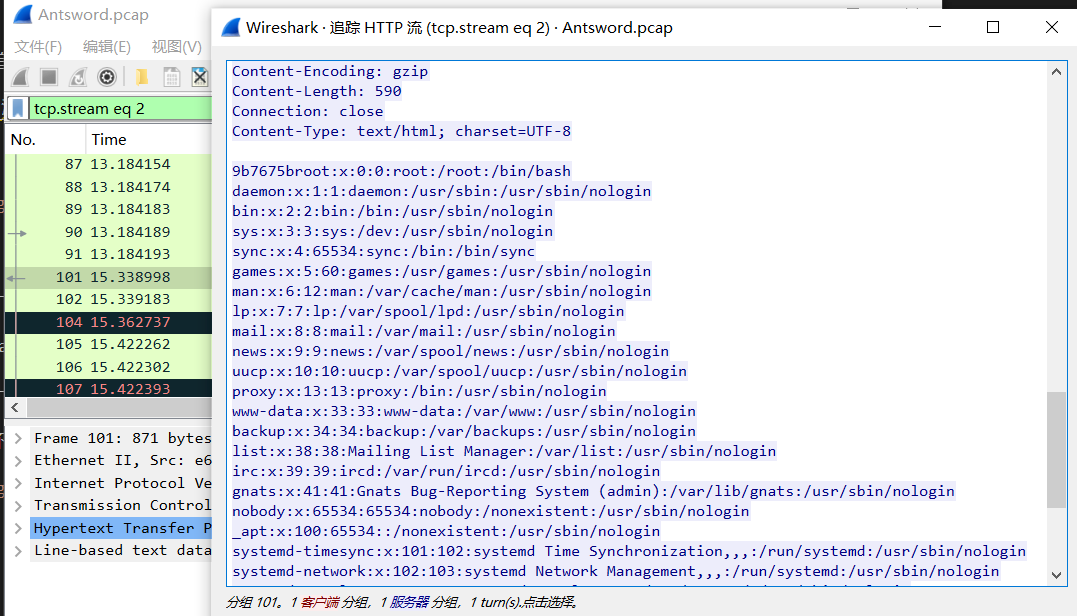
Task: Click the stream content vertical scrollbar thumb
Action: click(1056, 450)
